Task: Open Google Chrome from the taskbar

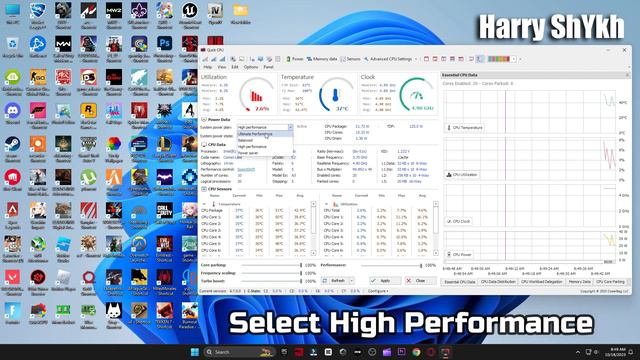Action: [x=416, y=352]
